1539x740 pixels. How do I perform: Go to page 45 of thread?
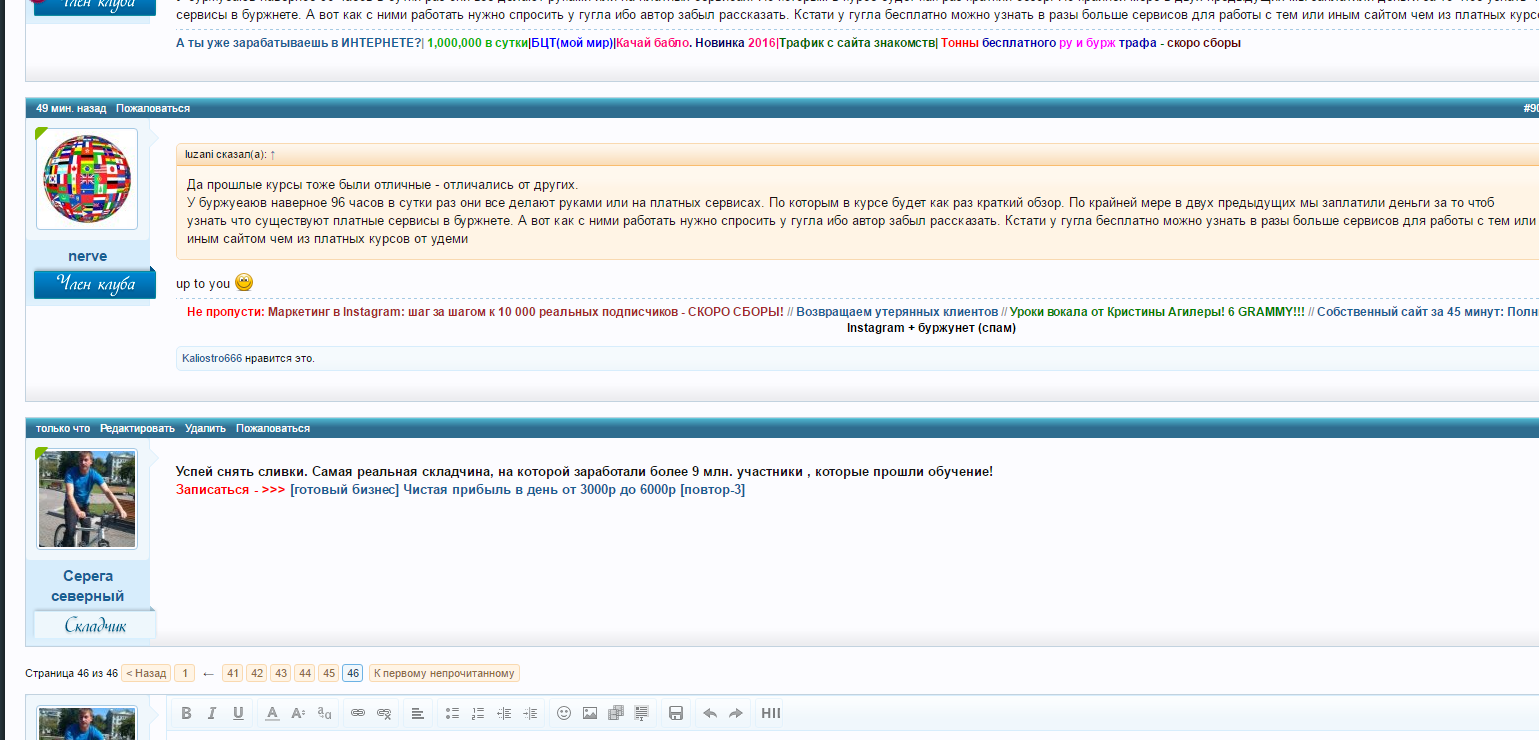pos(328,673)
